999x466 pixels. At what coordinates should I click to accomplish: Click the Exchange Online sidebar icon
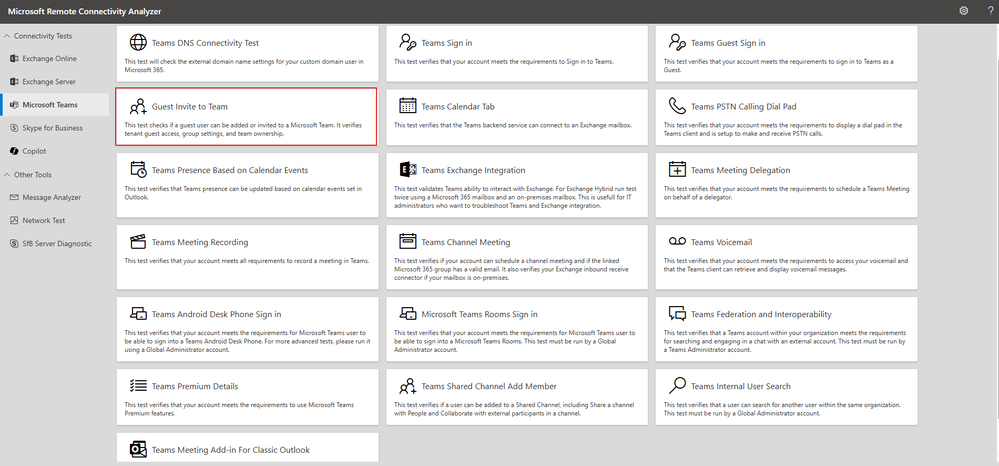click(x=14, y=59)
